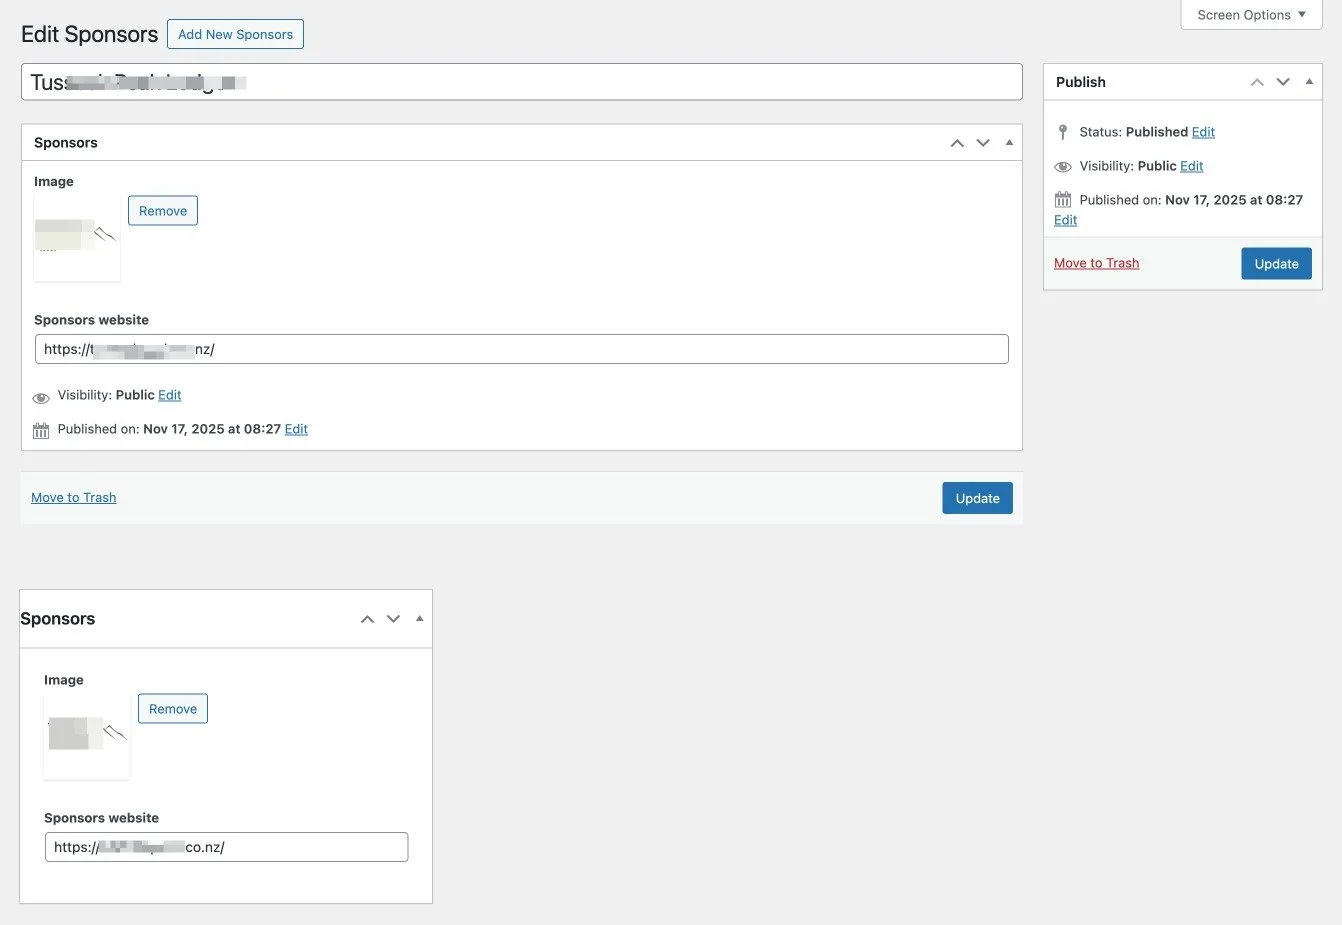Viewport: 1342px width, 925px height.
Task: Move lower Sponsors panel up
Action: click(x=367, y=619)
